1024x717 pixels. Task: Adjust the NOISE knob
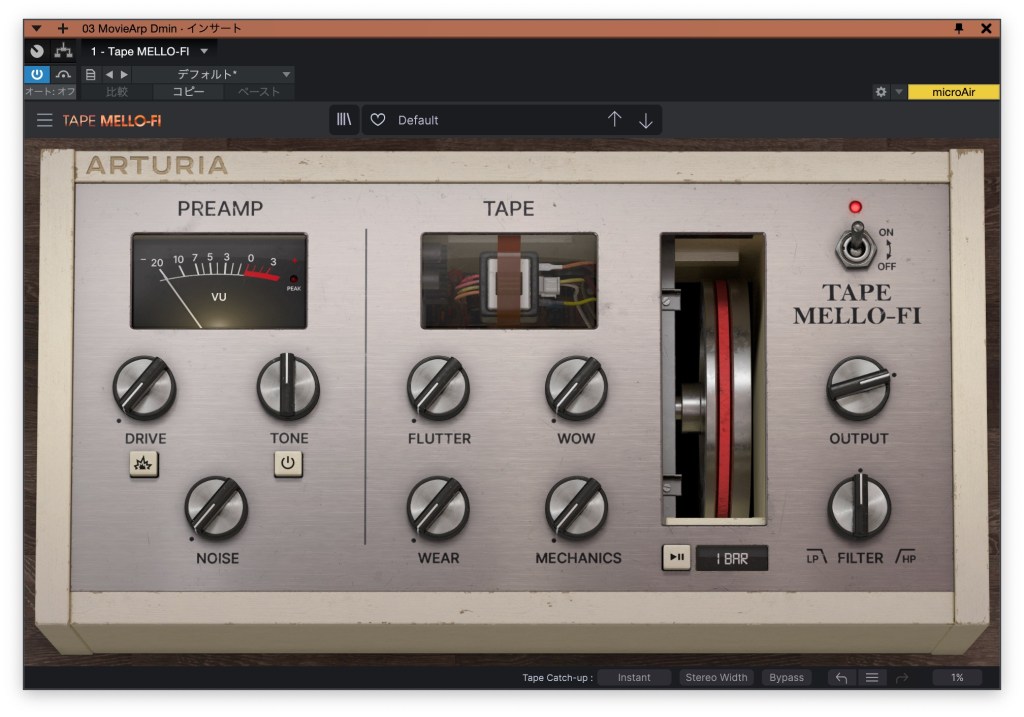pos(216,508)
